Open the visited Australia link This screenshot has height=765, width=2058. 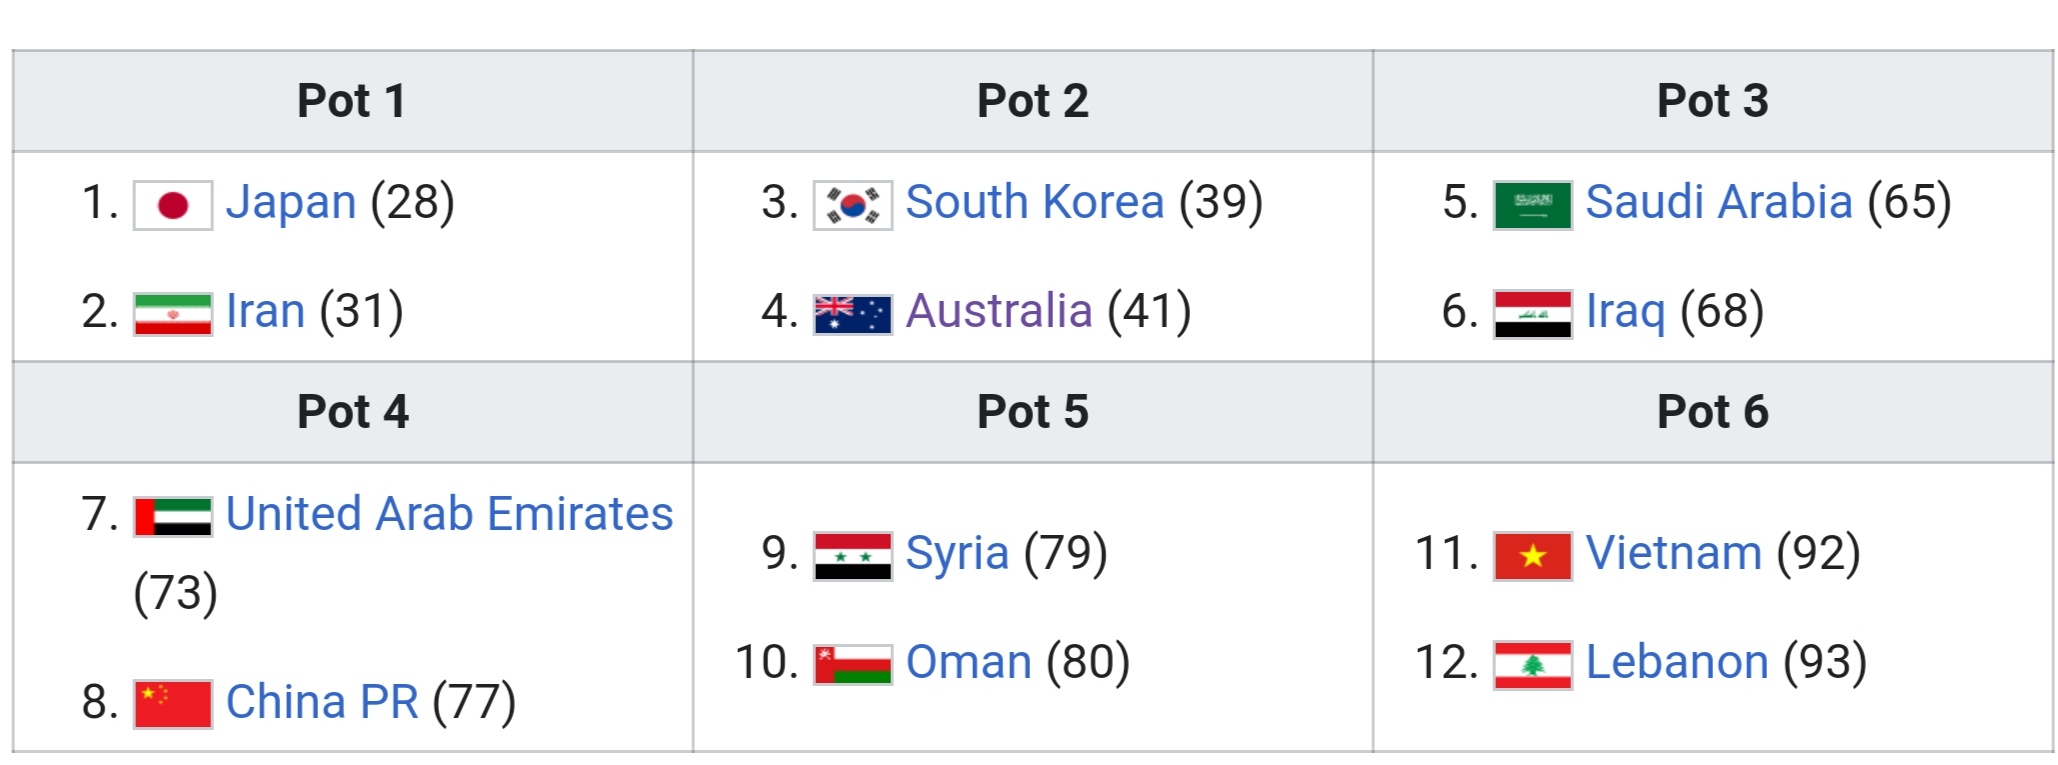tap(999, 310)
